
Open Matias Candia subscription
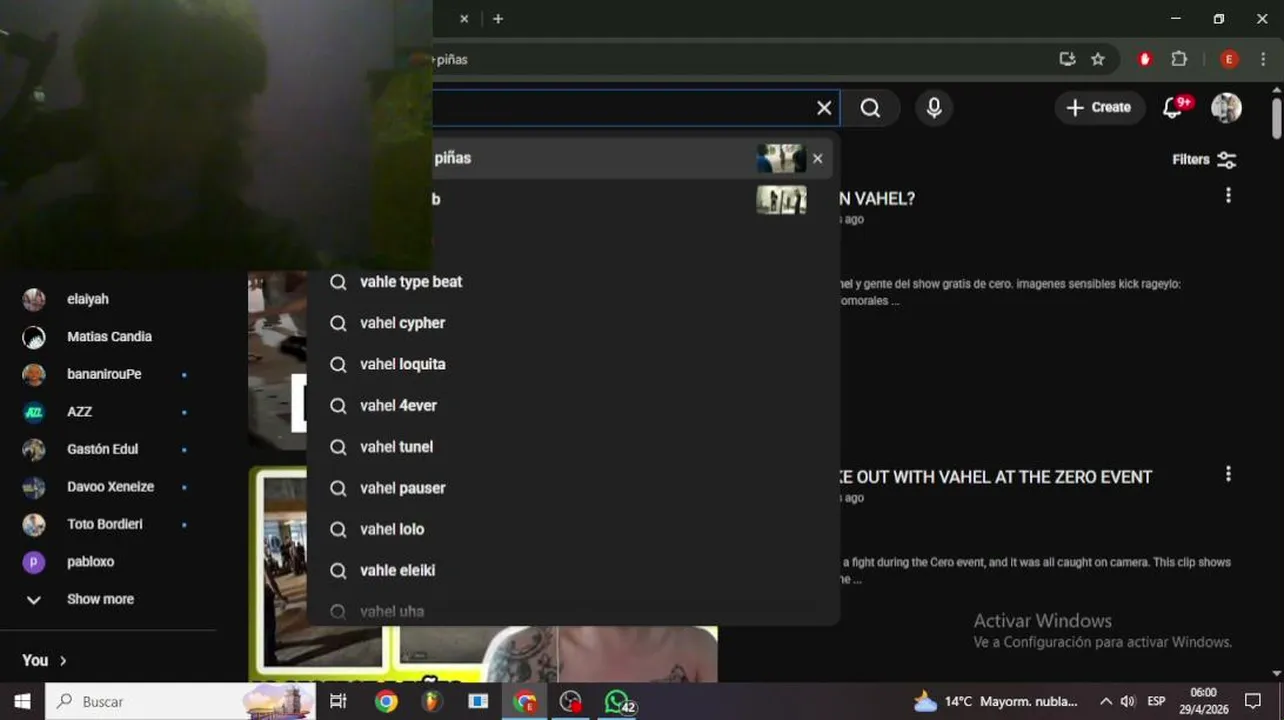[108, 337]
